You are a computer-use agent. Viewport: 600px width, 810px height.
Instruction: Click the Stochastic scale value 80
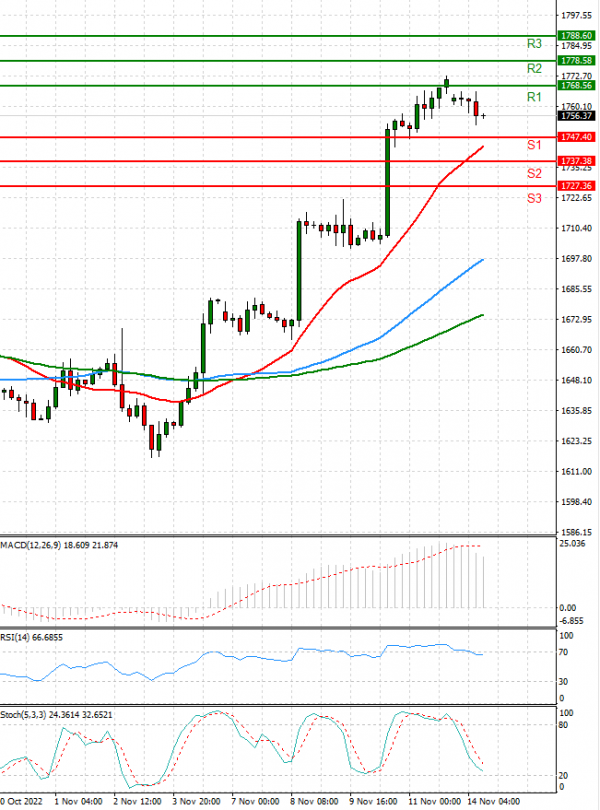coord(564,725)
